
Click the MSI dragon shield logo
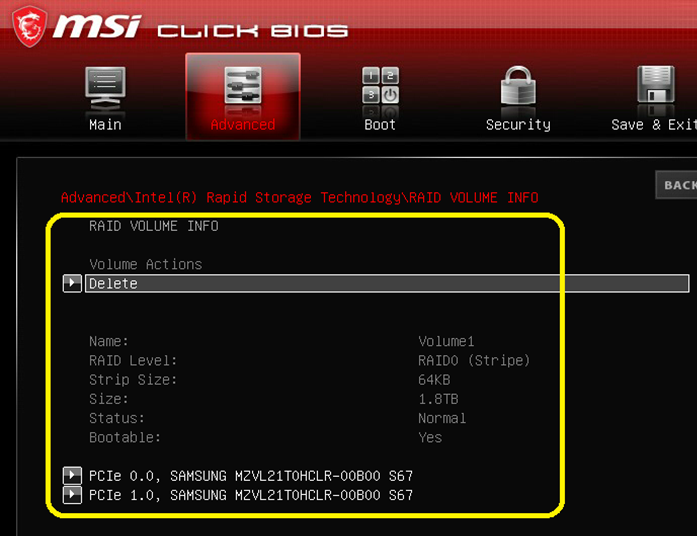tap(30, 25)
